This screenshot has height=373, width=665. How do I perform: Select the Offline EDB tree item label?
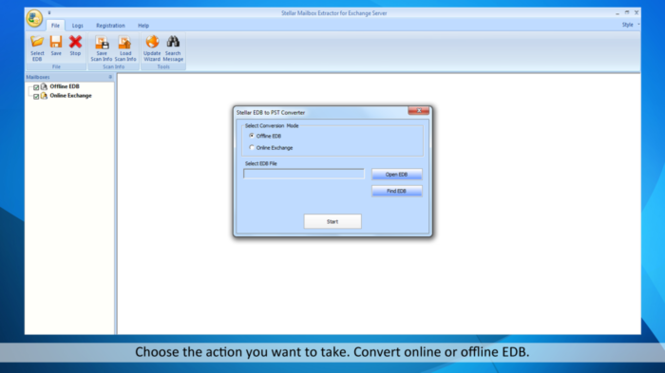click(64, 87)
